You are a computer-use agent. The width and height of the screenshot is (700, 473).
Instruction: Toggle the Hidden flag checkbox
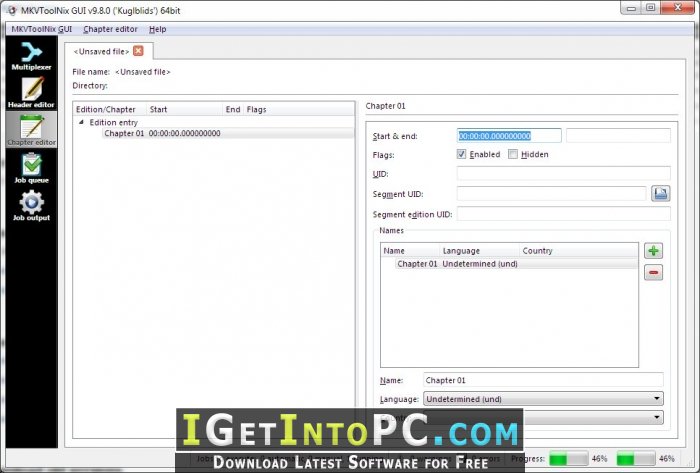[x=513, y=154]
